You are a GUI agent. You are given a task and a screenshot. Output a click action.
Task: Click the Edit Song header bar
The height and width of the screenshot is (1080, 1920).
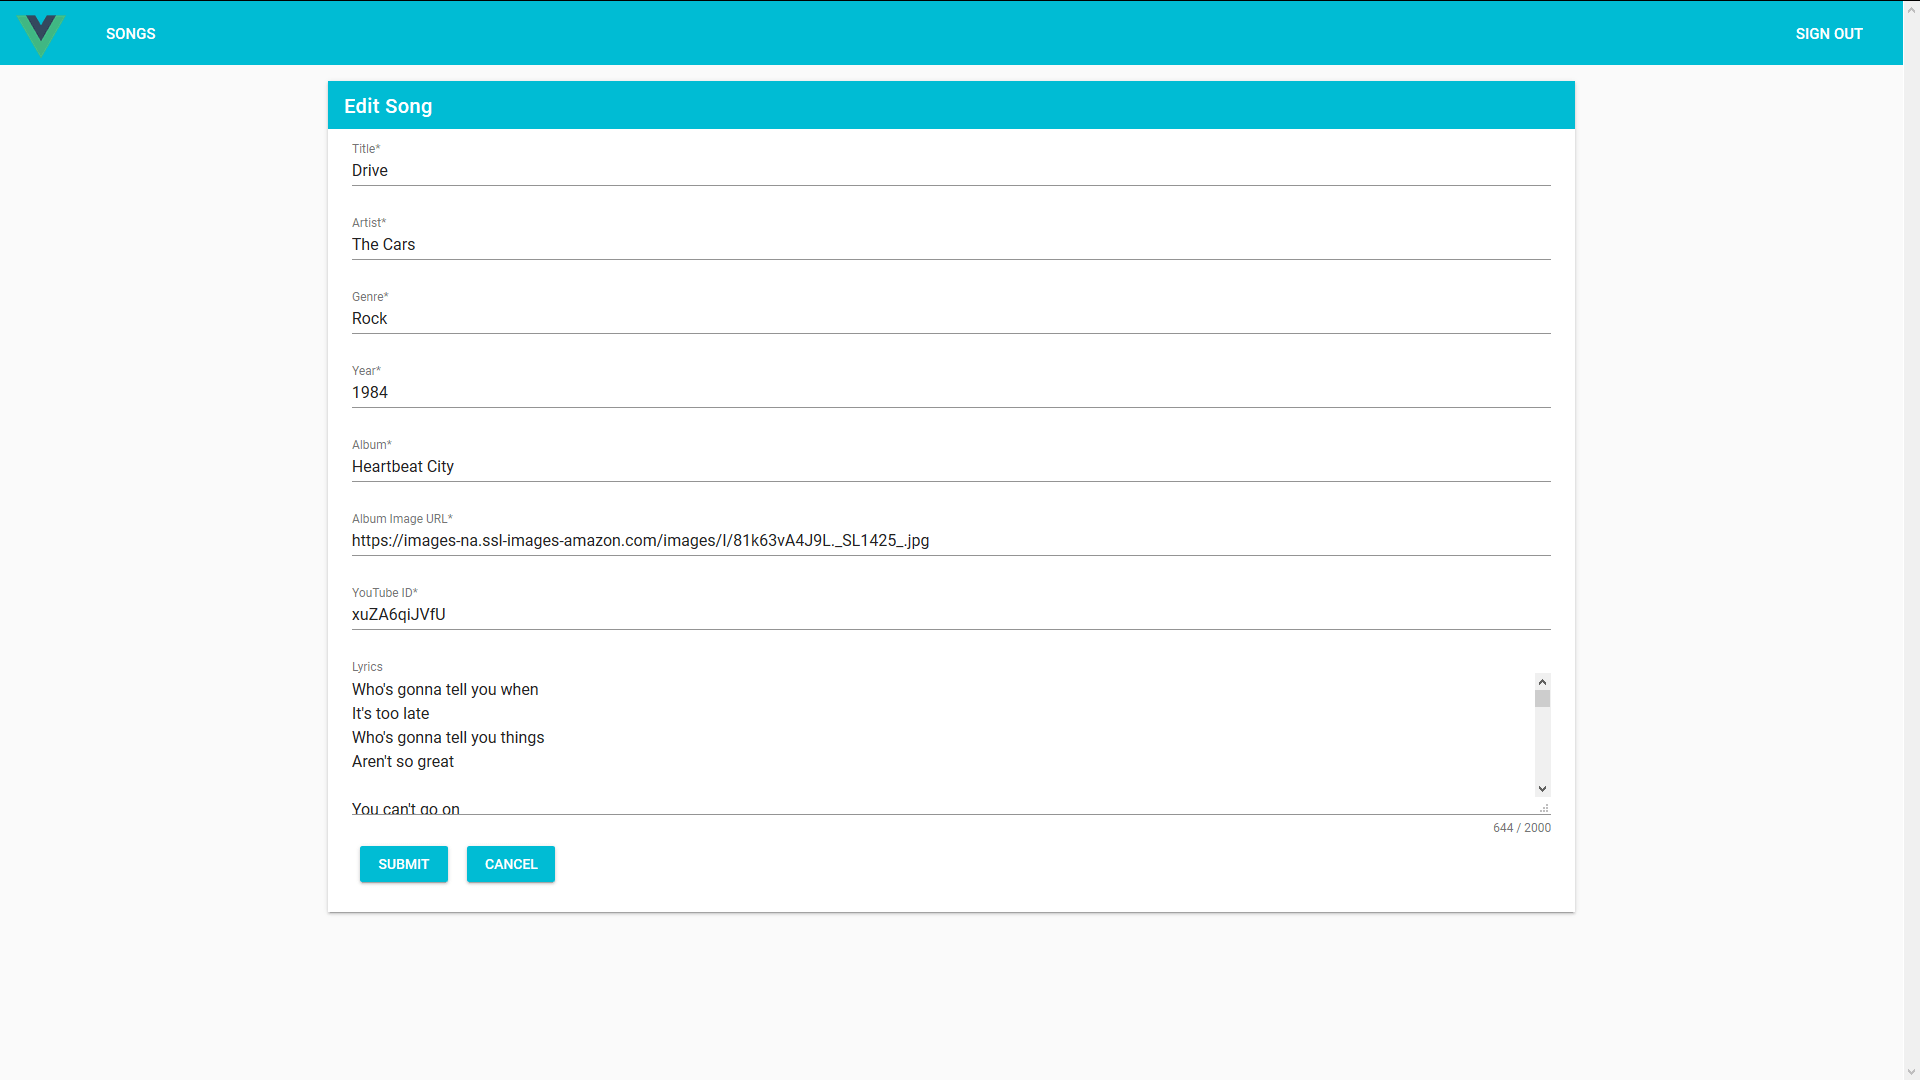950,106
